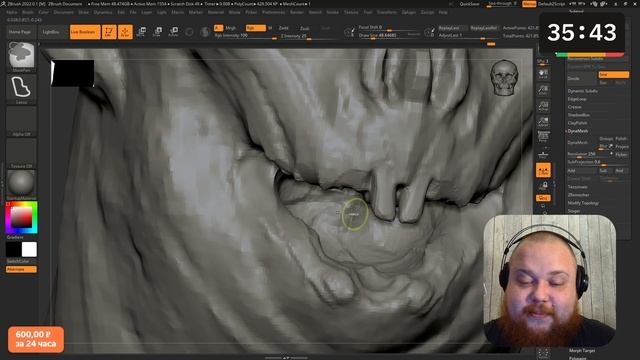
Task: Toggle the Smt option near Divide
Action: tap(613, 75)
